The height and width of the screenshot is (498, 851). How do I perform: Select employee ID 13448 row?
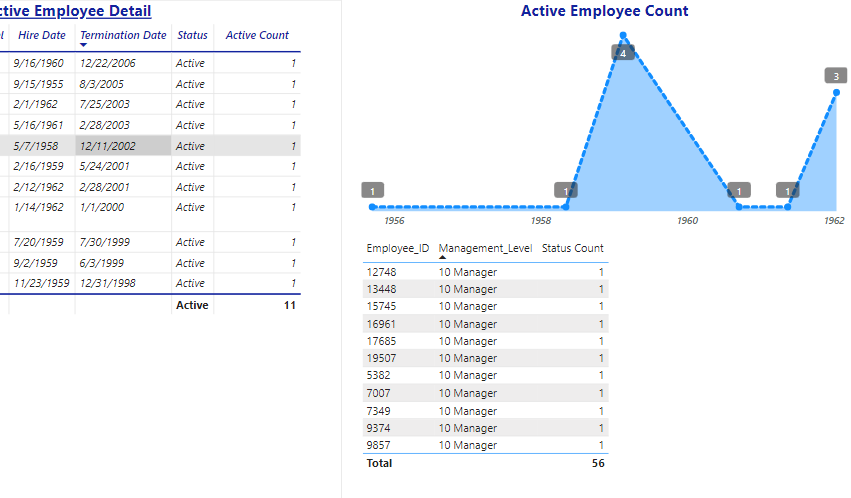coord(486,289)
